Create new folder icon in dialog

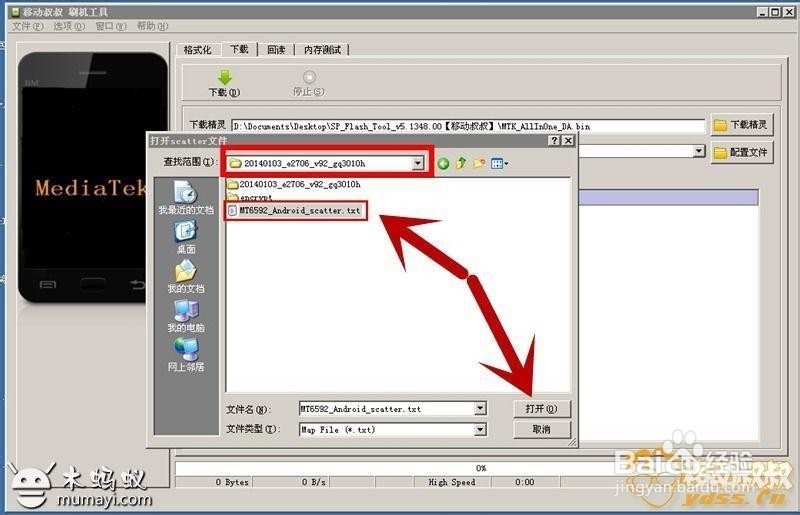479,163
